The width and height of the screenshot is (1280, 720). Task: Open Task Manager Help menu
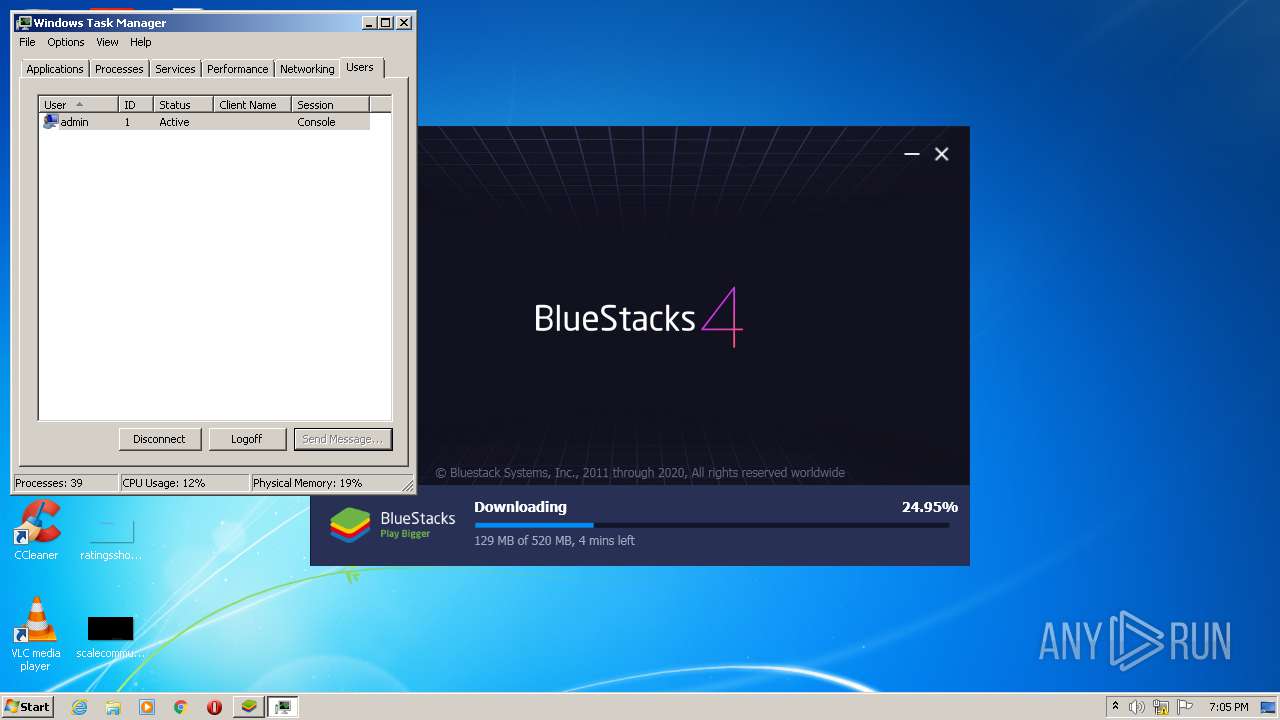141,42
